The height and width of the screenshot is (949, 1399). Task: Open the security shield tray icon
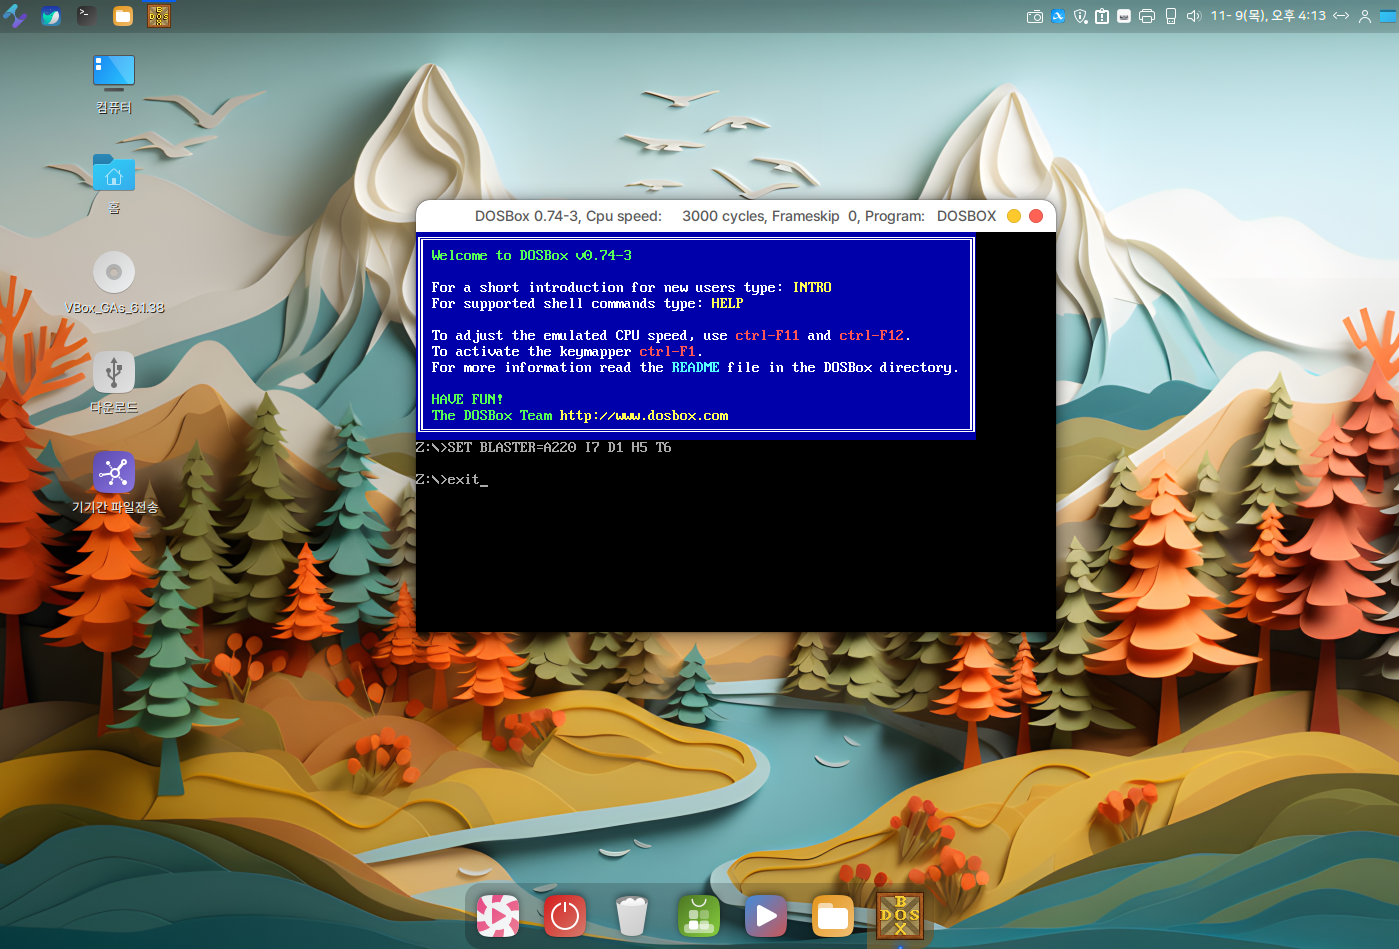[1080, 16]
